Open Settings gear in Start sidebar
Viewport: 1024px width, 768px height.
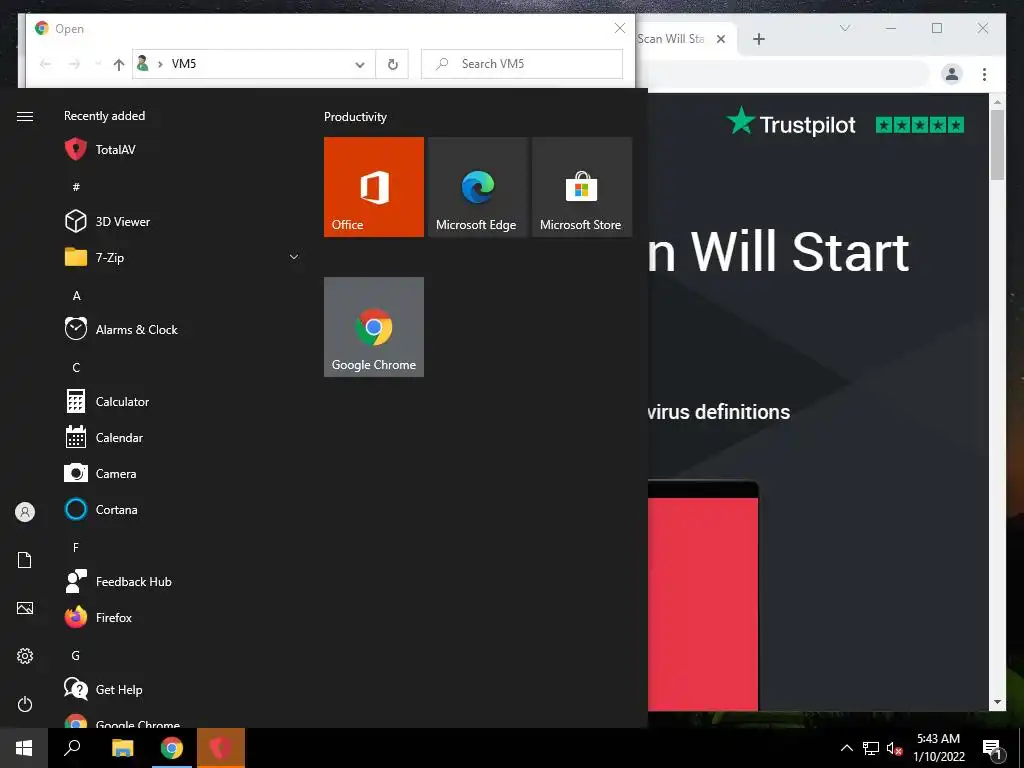click(25, 656)
